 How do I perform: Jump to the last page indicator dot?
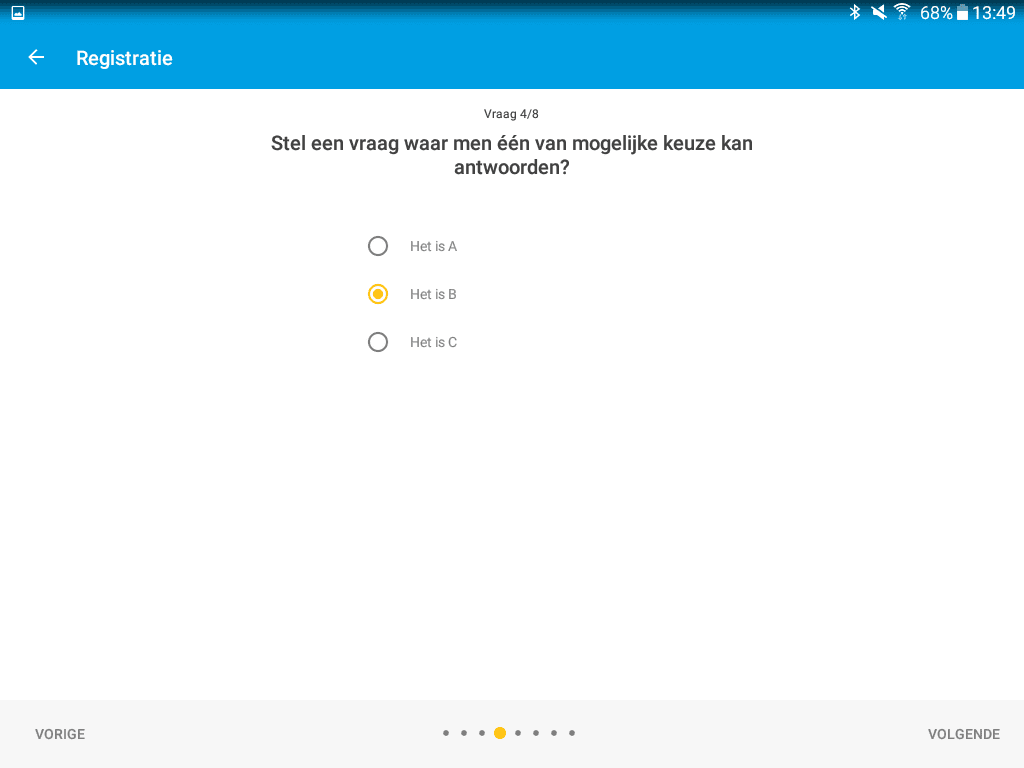tap(572, 733)
